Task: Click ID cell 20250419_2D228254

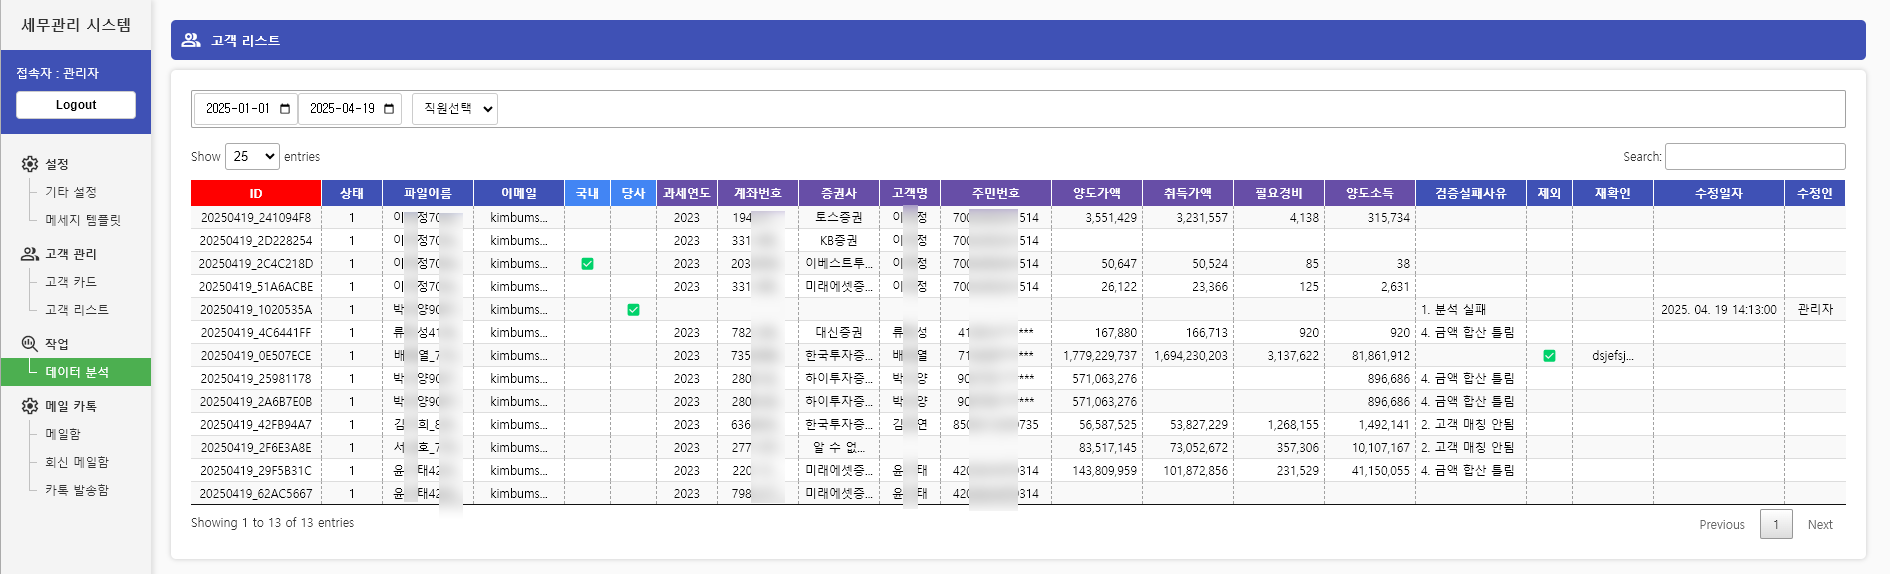Action: [x=256, y=241]
